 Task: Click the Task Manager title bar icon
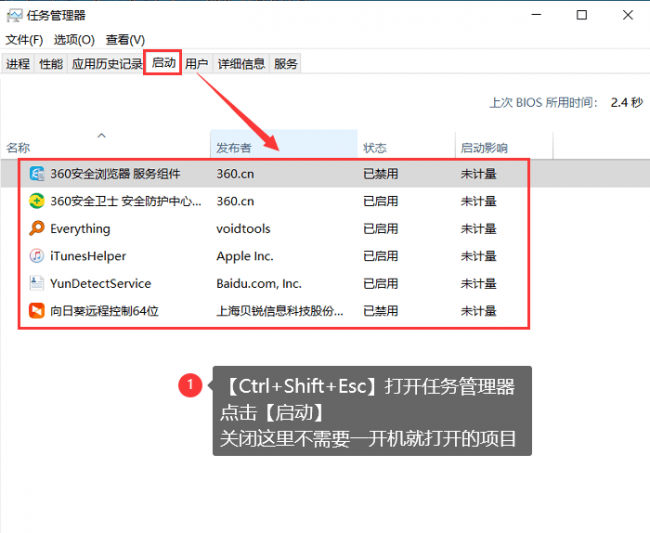tap(14, 16)
